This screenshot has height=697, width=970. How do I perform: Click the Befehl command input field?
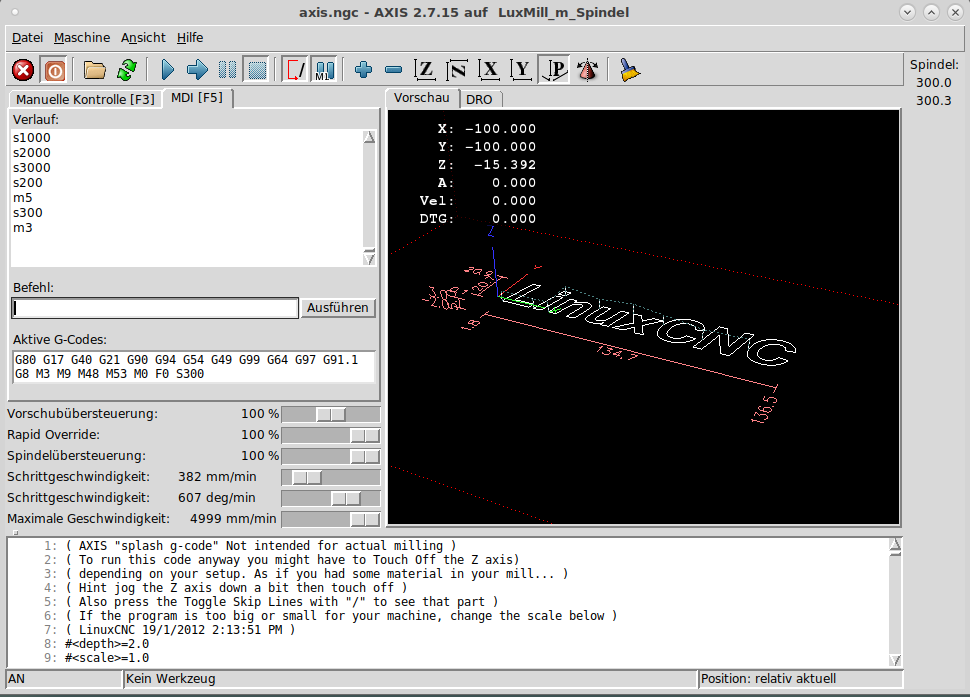click(x=155, y=308)
